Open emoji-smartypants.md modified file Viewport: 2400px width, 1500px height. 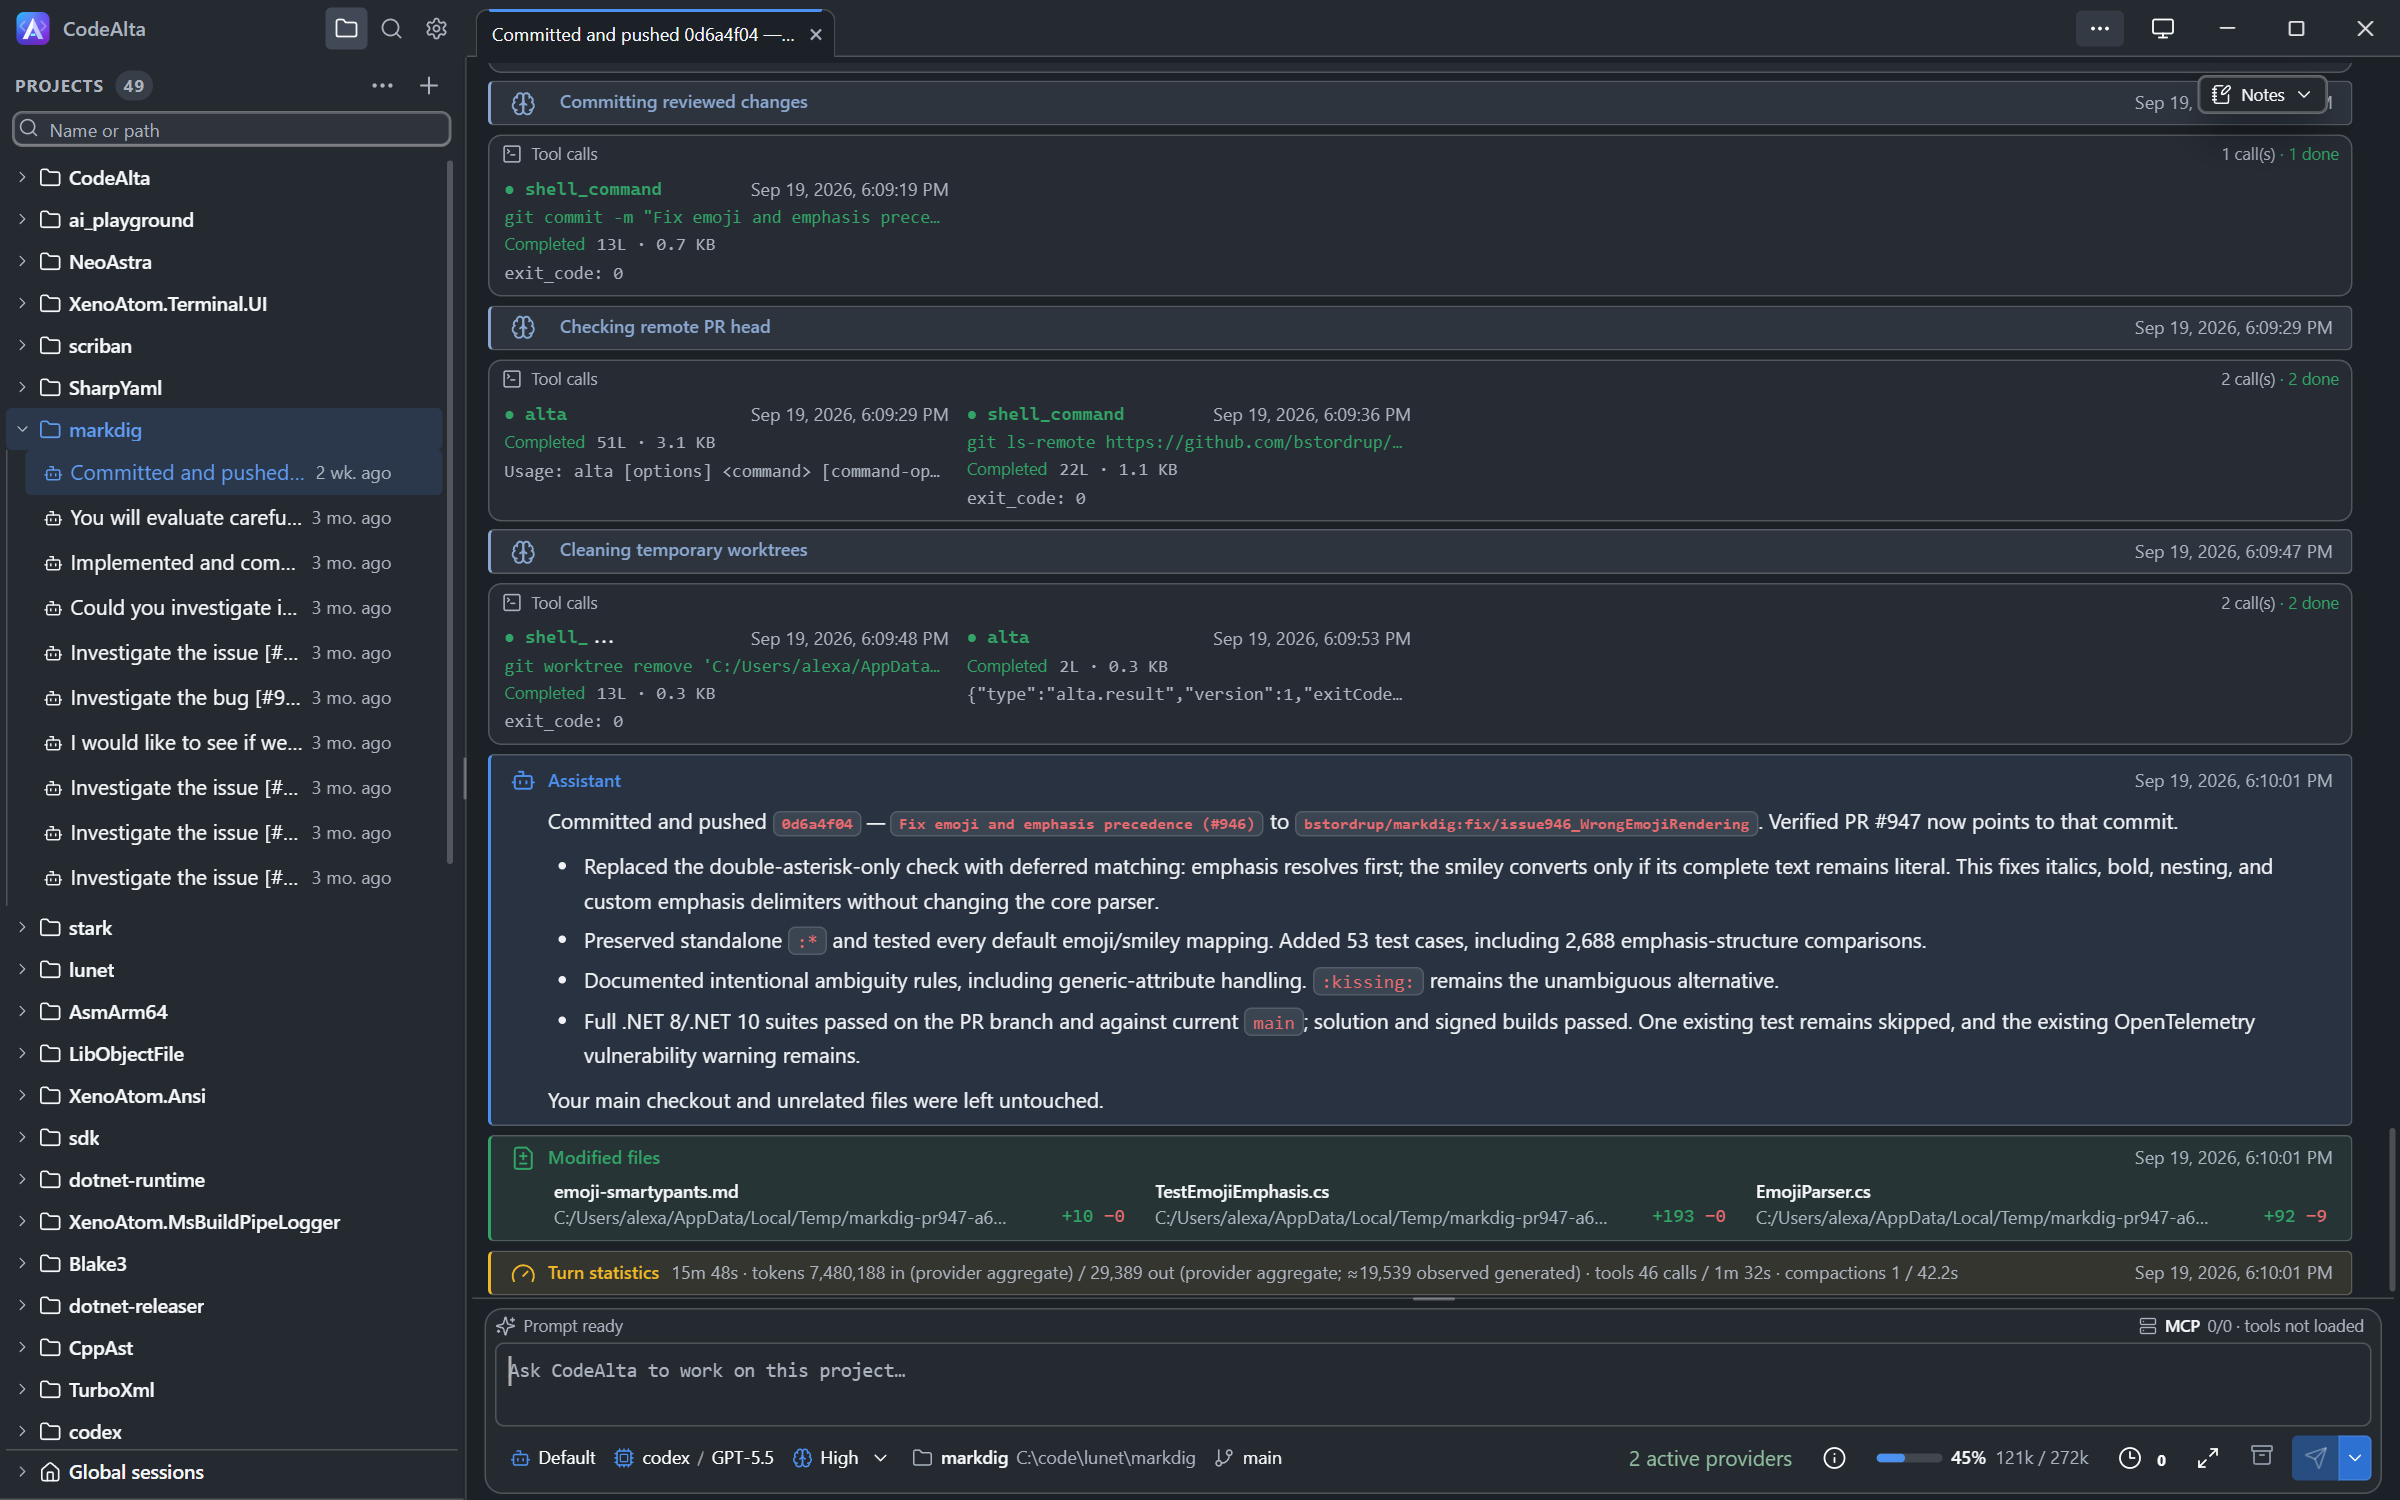(x=839, y=1204)
